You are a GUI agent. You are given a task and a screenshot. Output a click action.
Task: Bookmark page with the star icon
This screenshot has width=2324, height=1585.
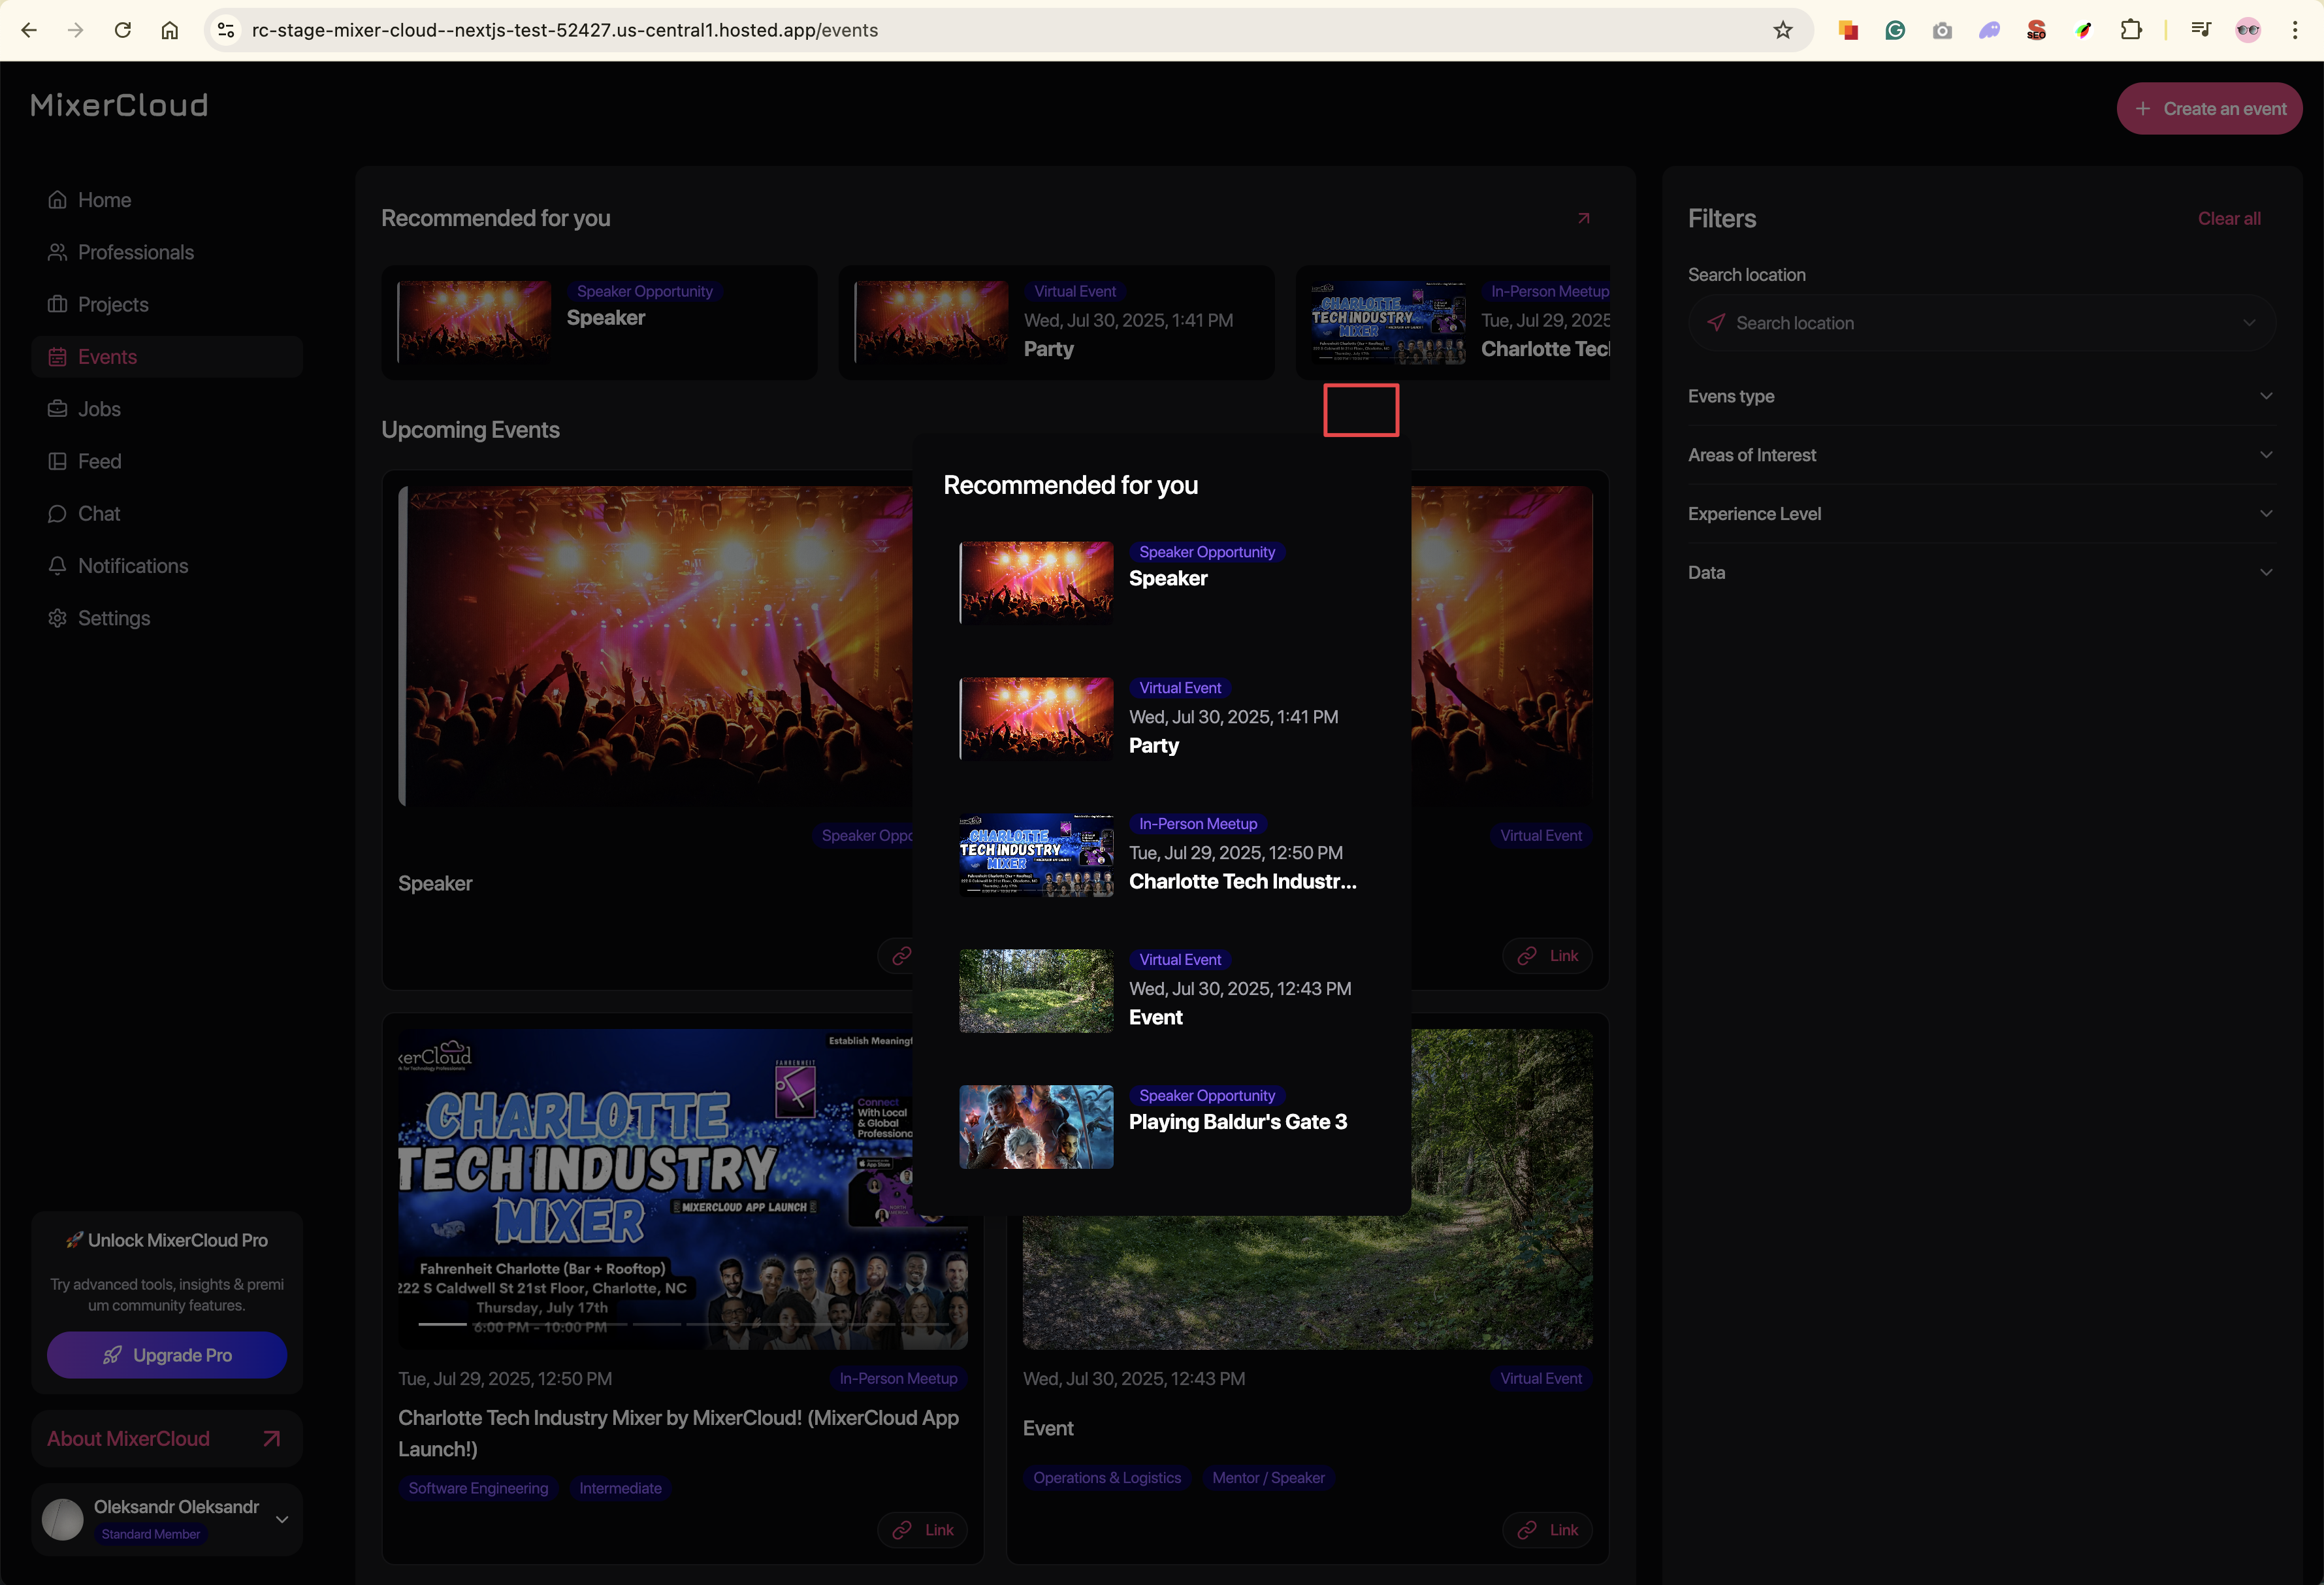[x=1782, y=30]
